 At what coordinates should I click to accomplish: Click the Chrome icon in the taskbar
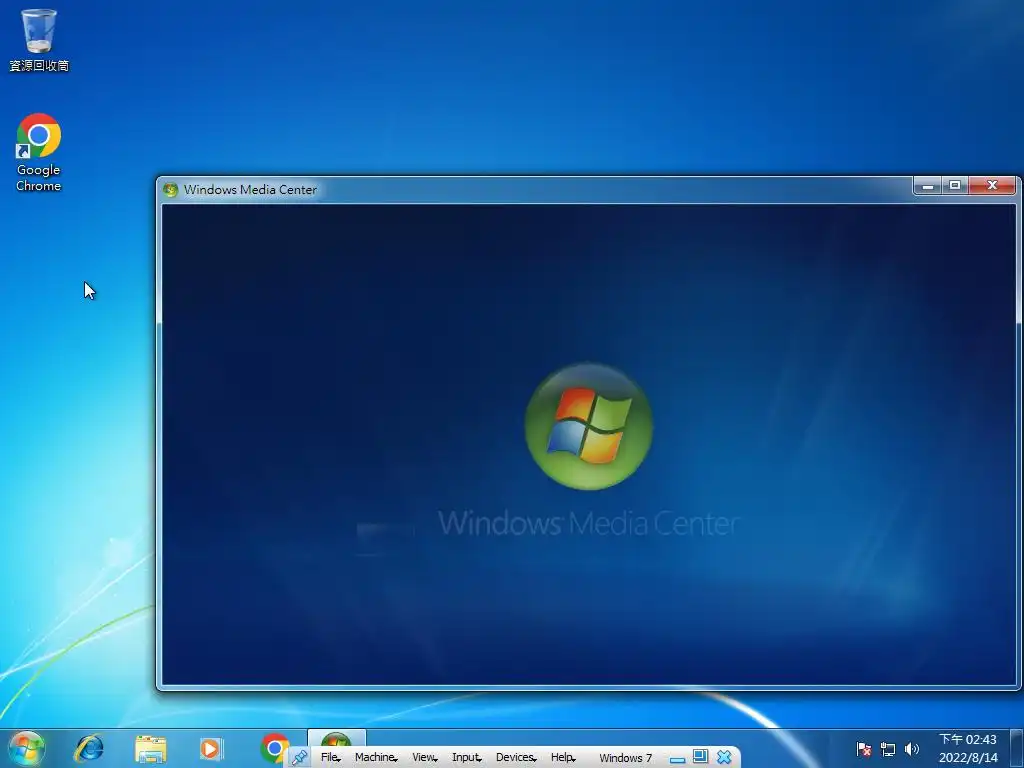tap(274, 748)
